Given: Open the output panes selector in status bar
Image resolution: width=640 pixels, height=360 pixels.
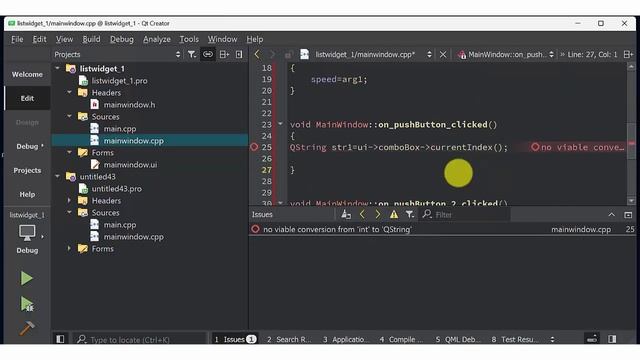Looking at the screenshot, I should 552,339.
